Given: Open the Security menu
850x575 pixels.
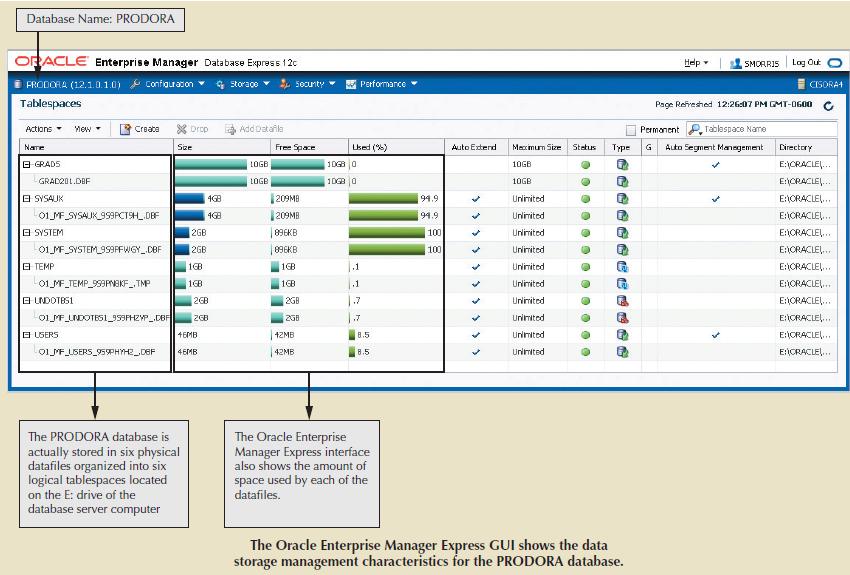Looking at the screenshot, I should click(315, 84).
